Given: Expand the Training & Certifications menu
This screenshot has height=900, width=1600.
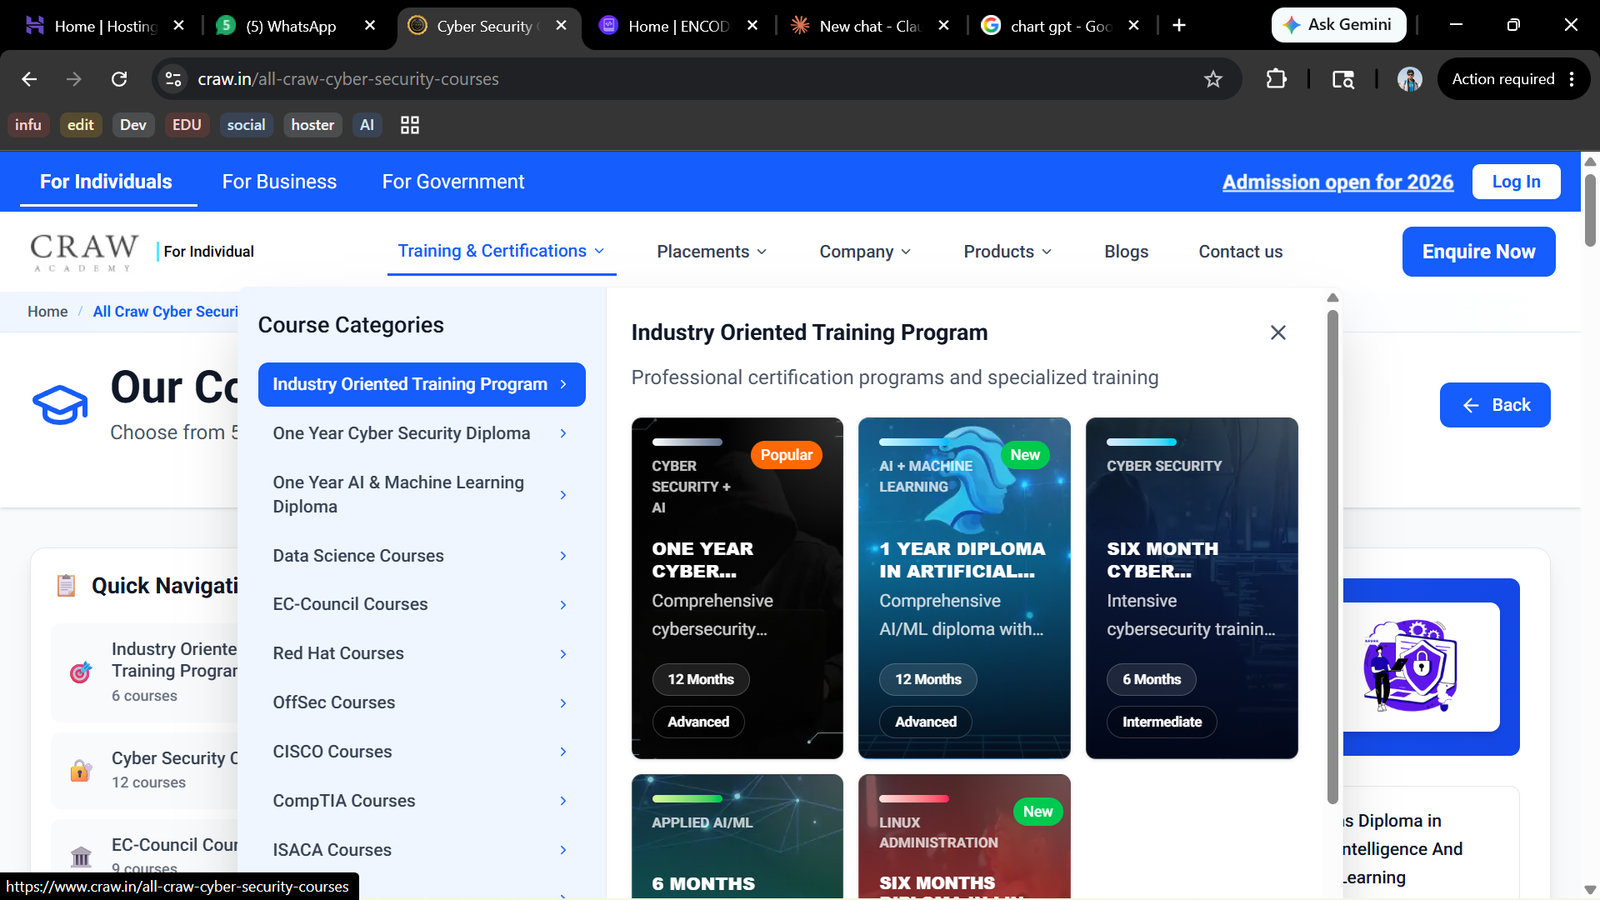Looking at the screenshot, I should [501, 251].
